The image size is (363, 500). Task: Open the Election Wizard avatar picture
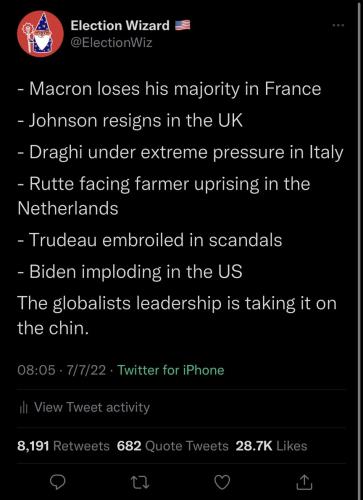(x=40, y=34)
